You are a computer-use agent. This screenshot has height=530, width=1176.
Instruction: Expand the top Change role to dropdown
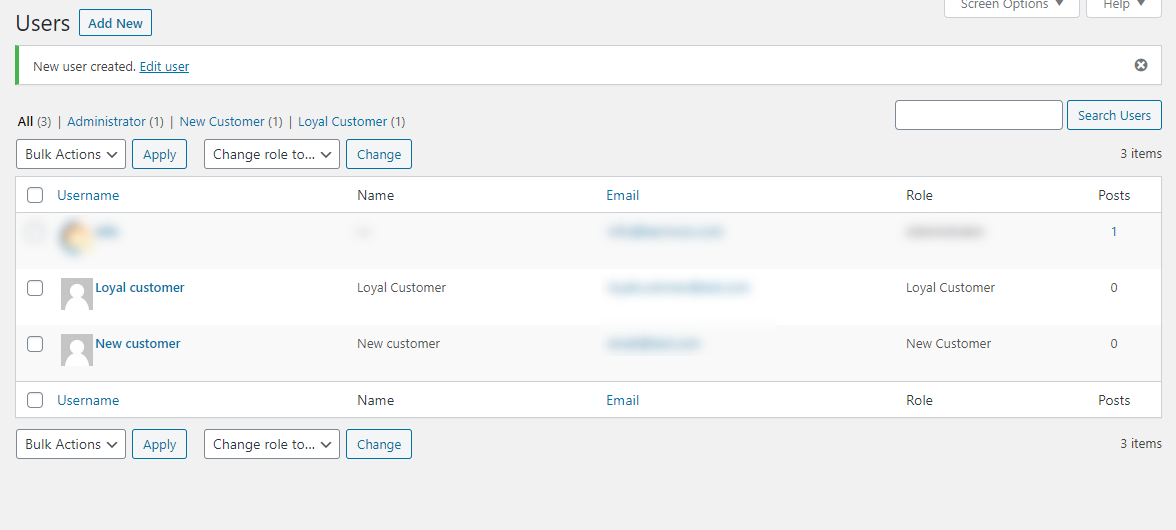272,154
